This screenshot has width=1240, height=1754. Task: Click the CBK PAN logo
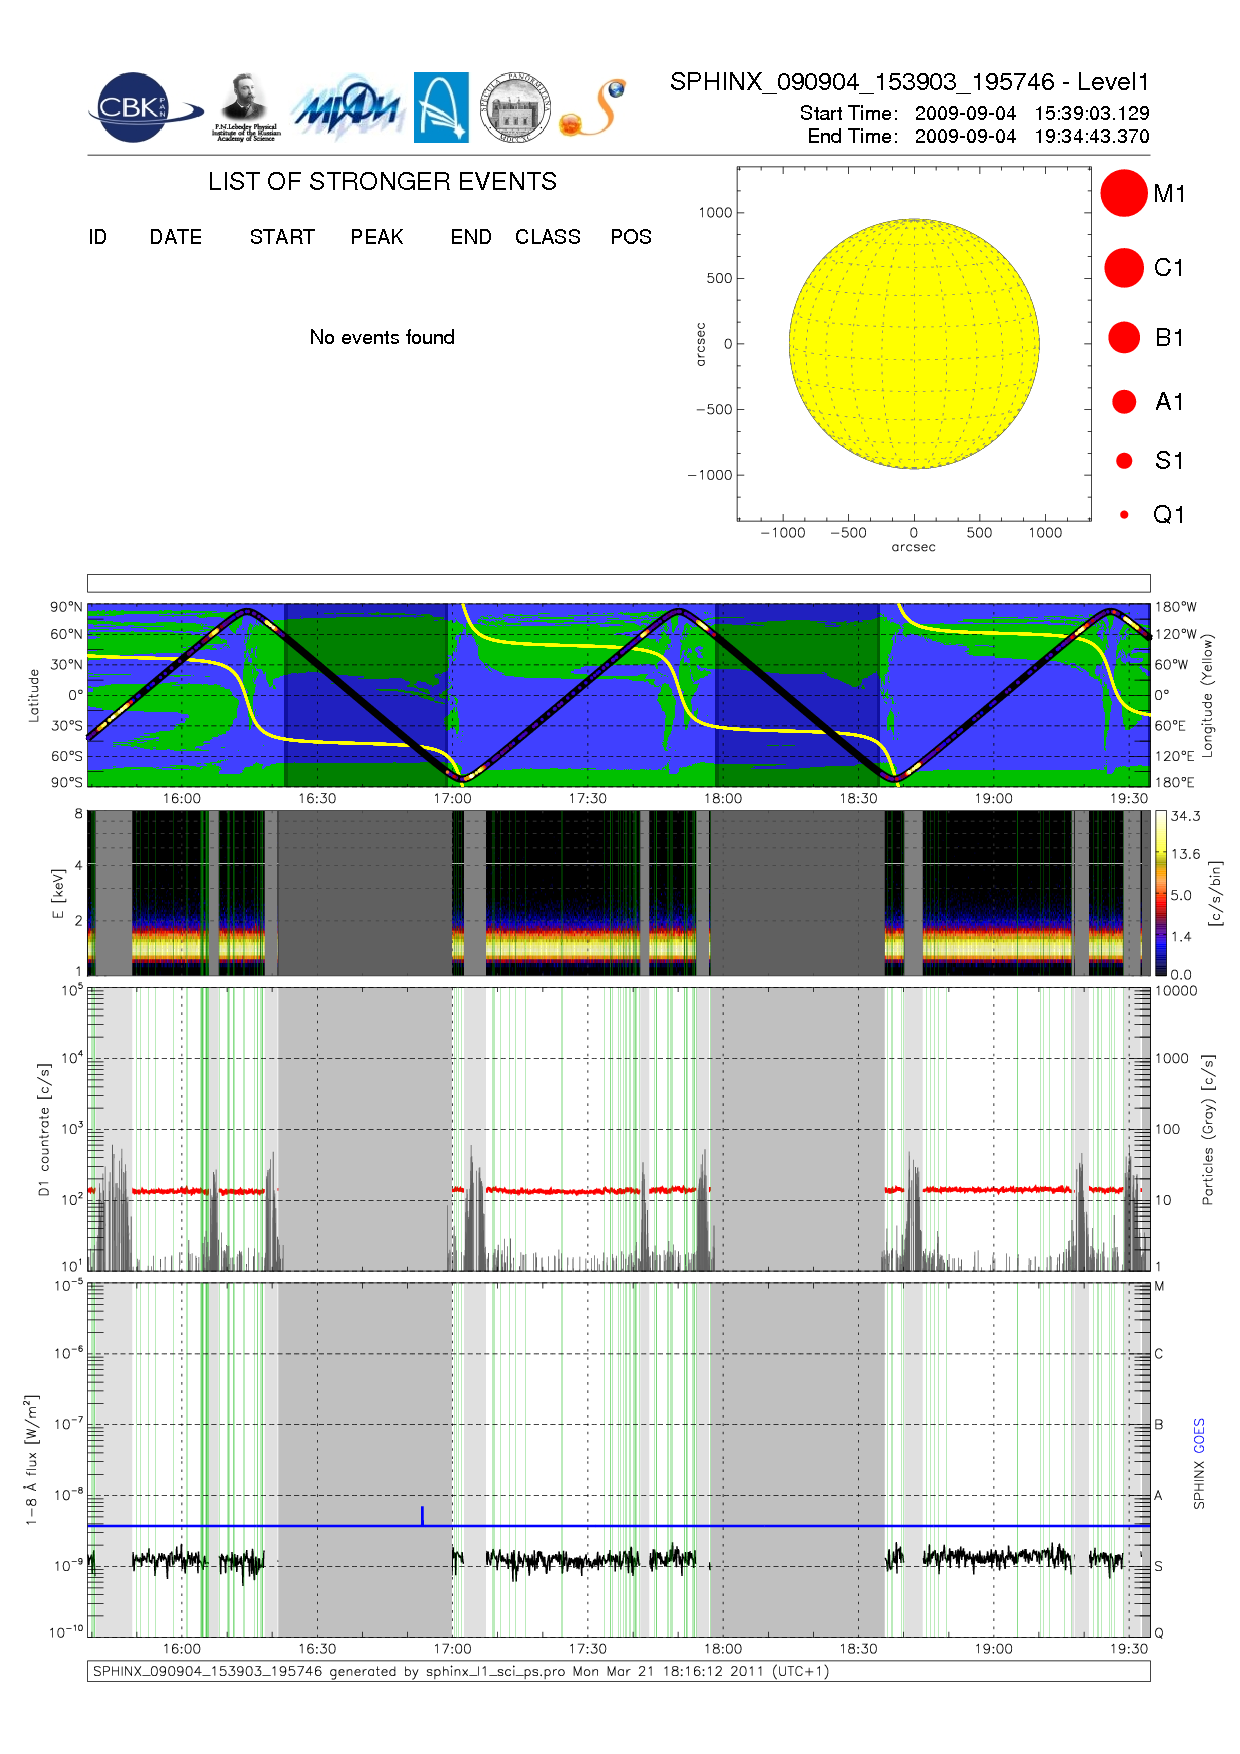click(x=145, y=108)
